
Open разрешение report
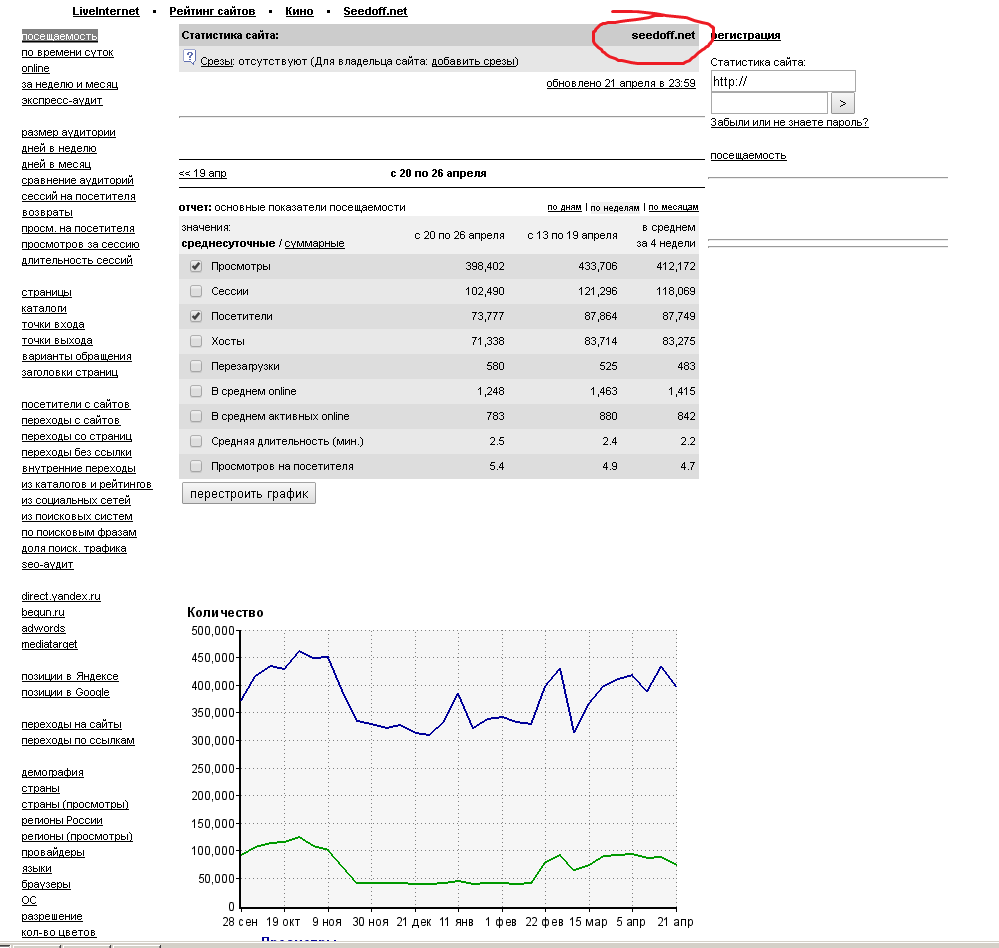[x=52, y=916]
